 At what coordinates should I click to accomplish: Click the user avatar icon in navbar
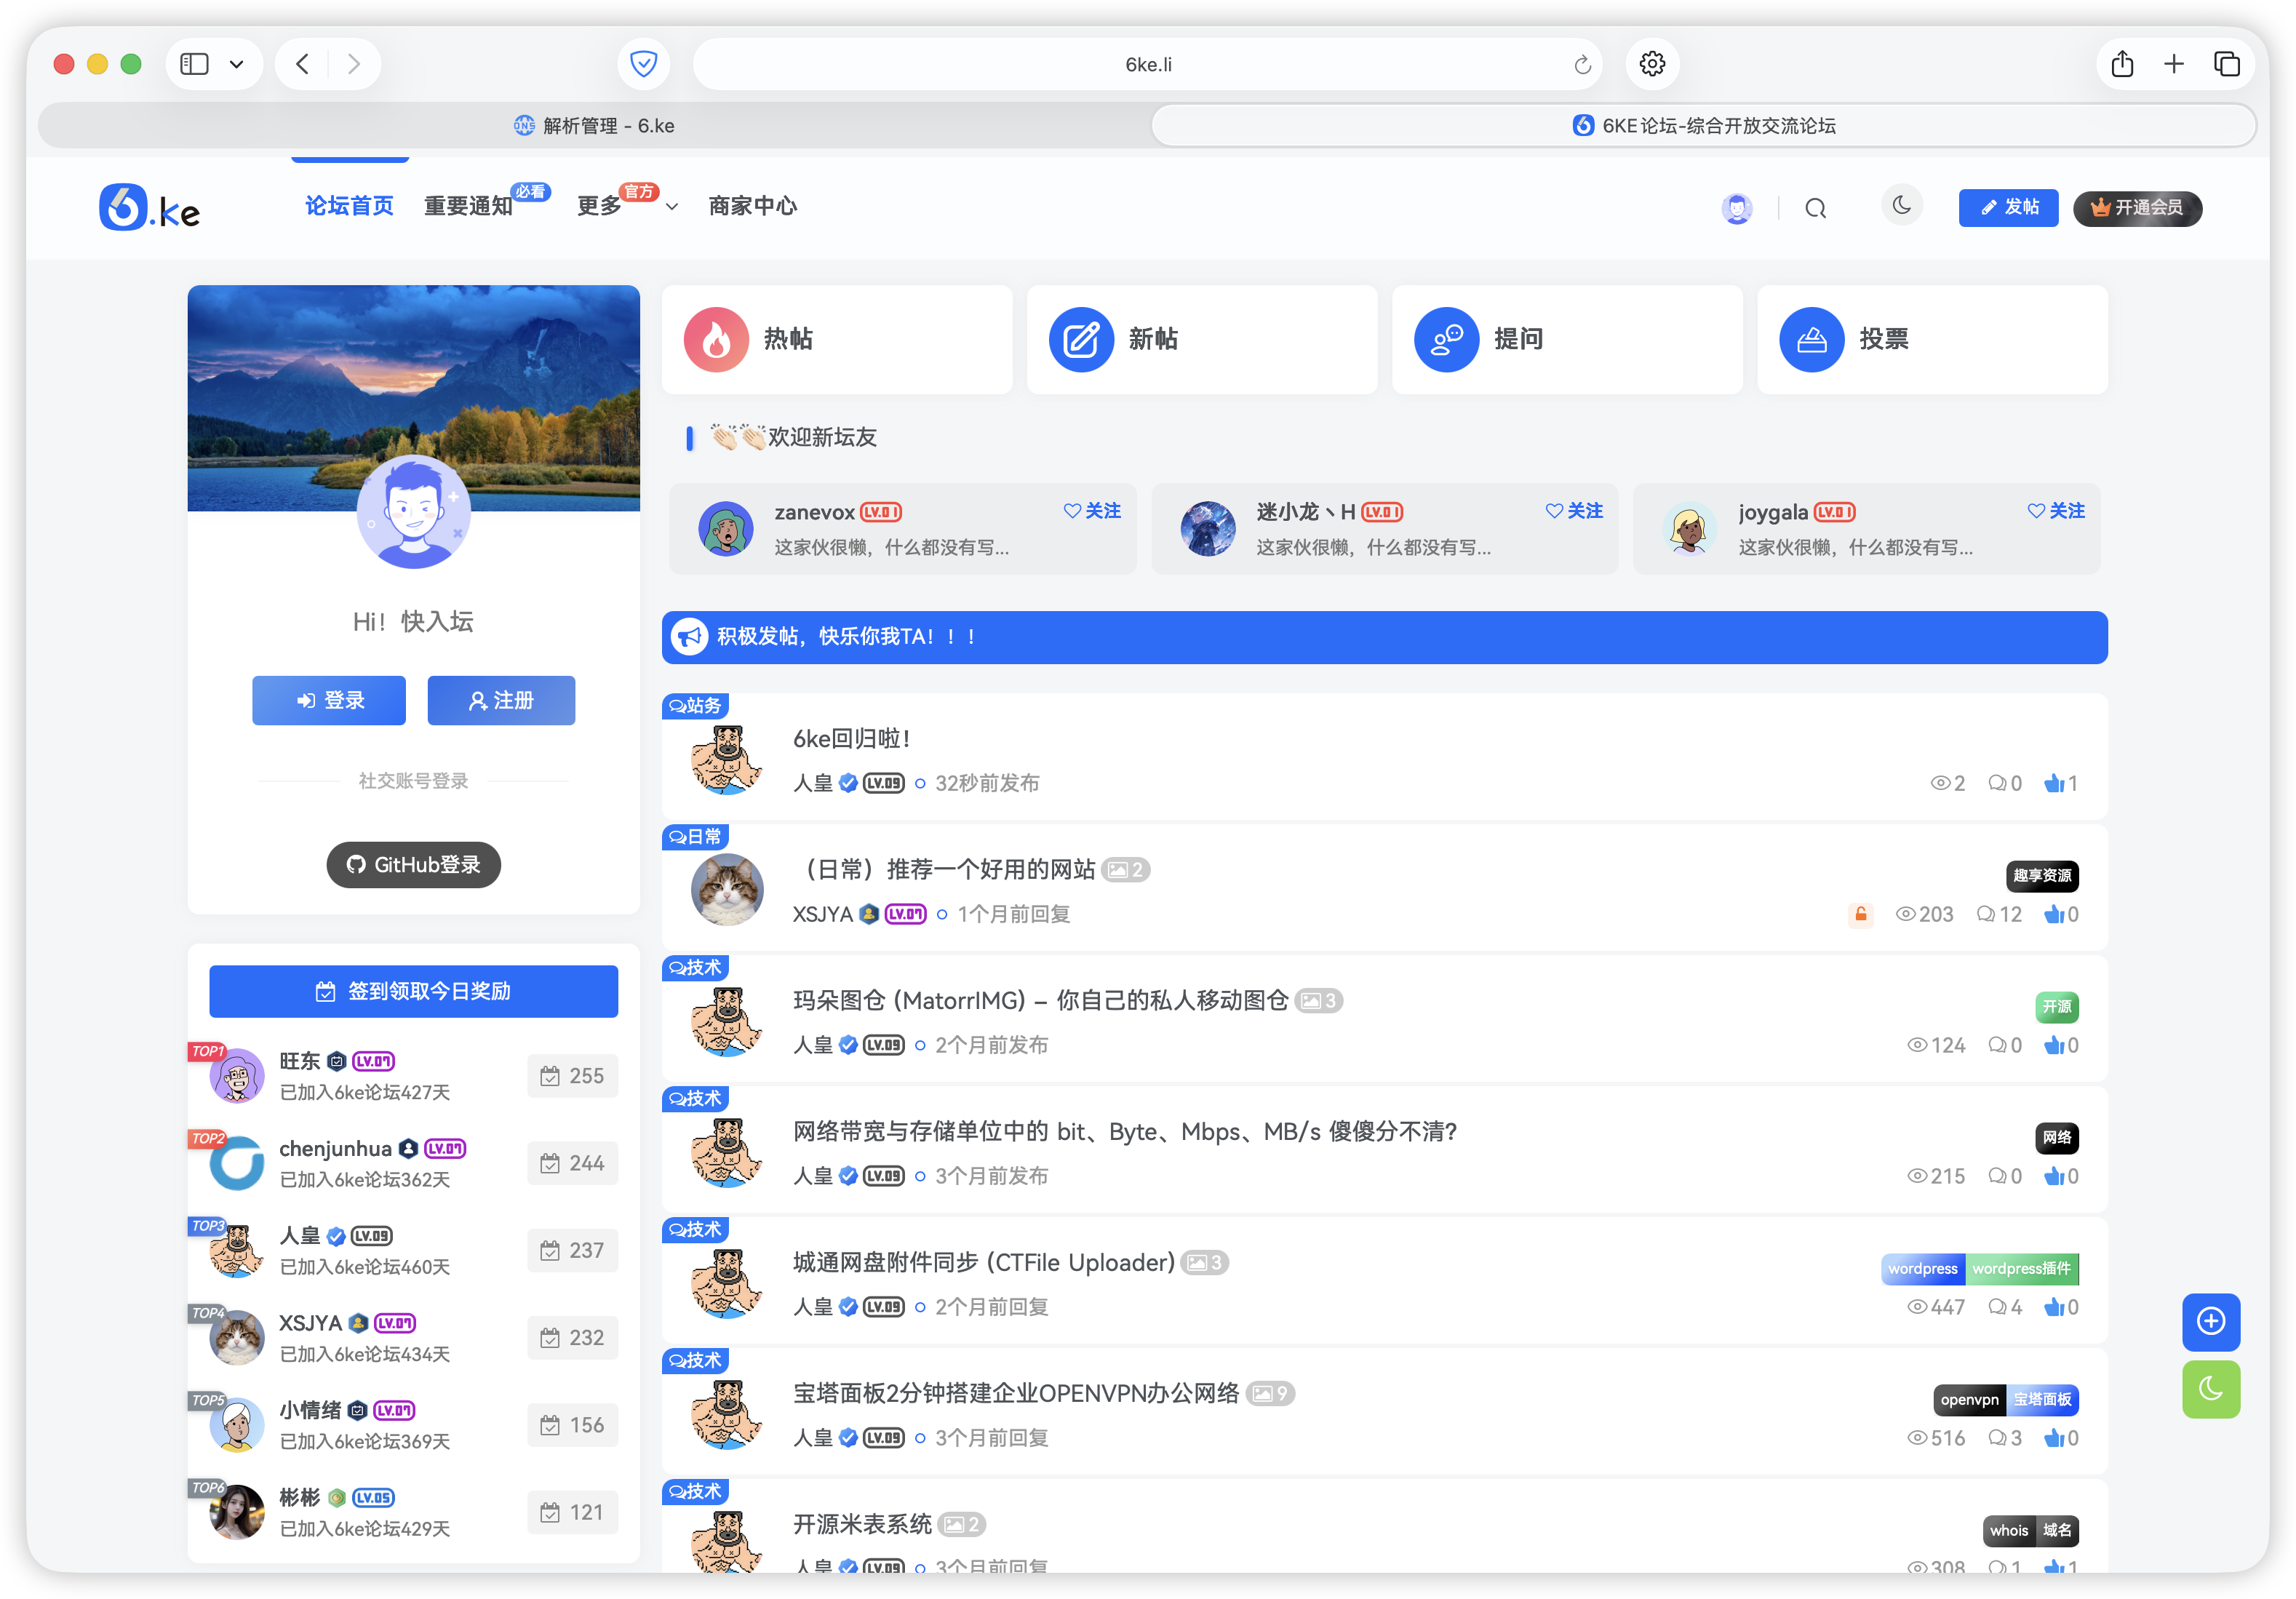[1737, 208]
